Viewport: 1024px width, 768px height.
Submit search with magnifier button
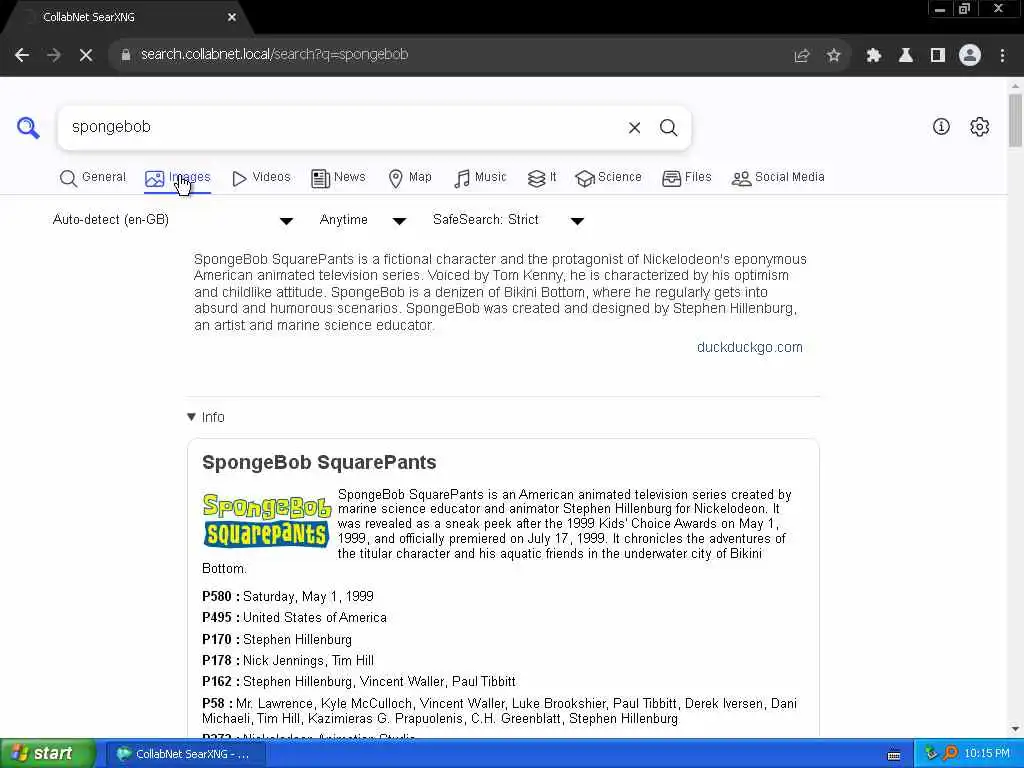[668, 128]
